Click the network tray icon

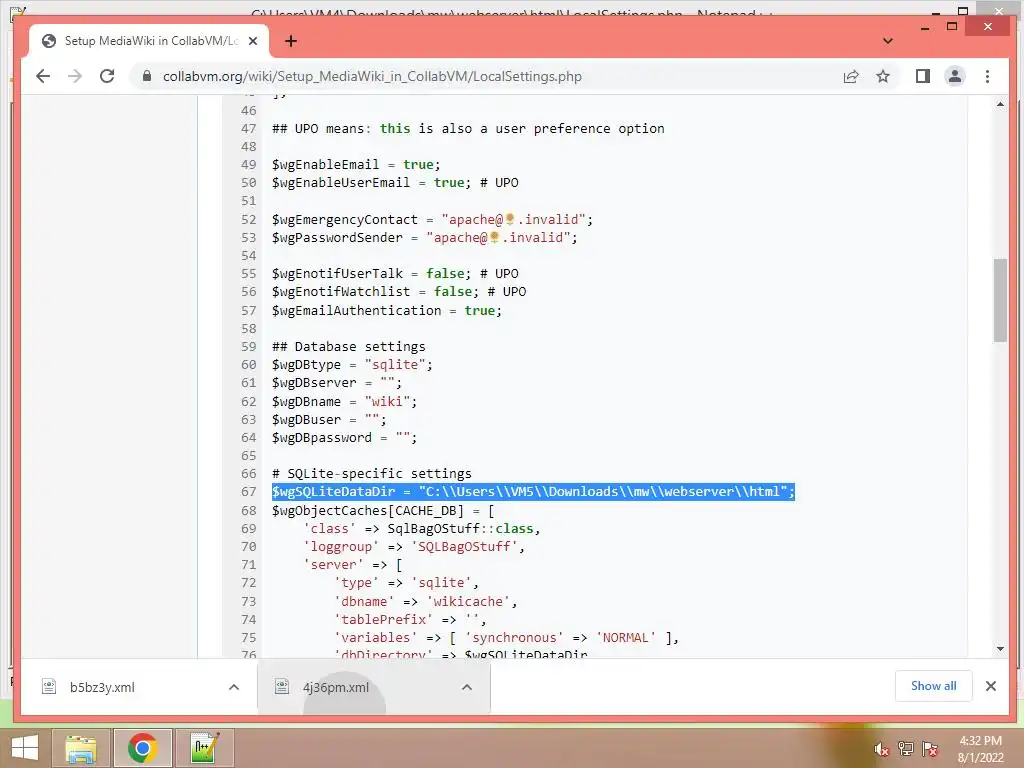tap(906, 749)
